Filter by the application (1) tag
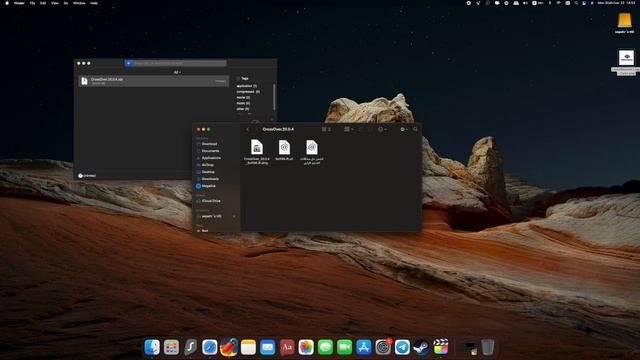 pos(247,86)
